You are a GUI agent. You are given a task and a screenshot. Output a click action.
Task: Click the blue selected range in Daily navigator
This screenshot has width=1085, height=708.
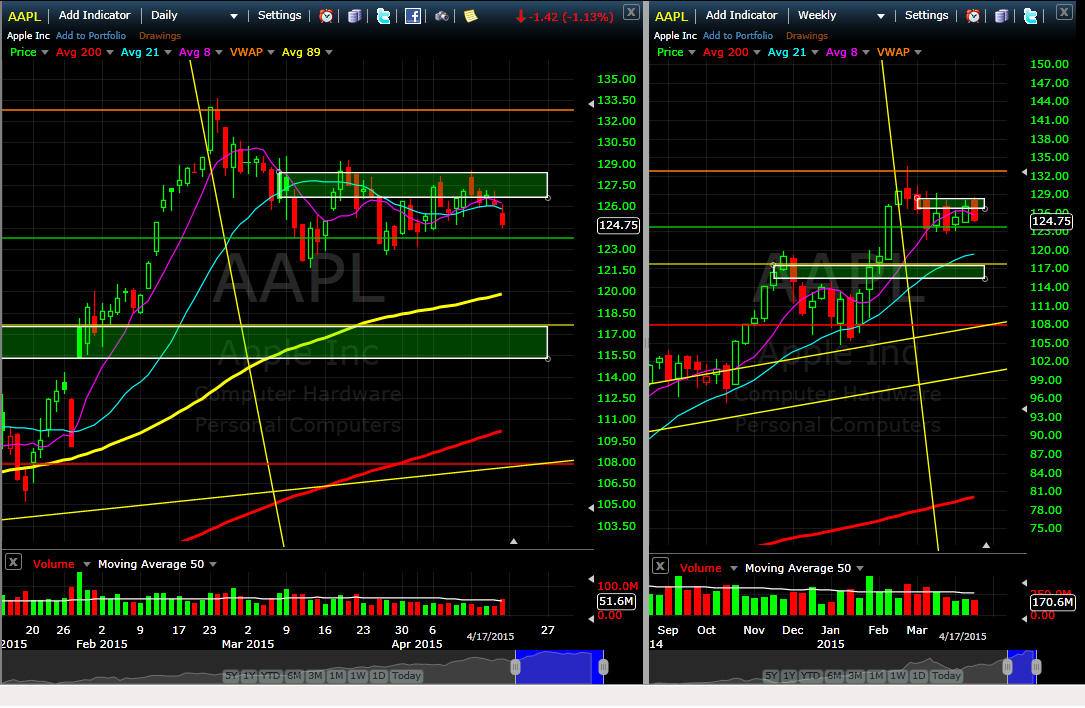(x=559, y=667)
